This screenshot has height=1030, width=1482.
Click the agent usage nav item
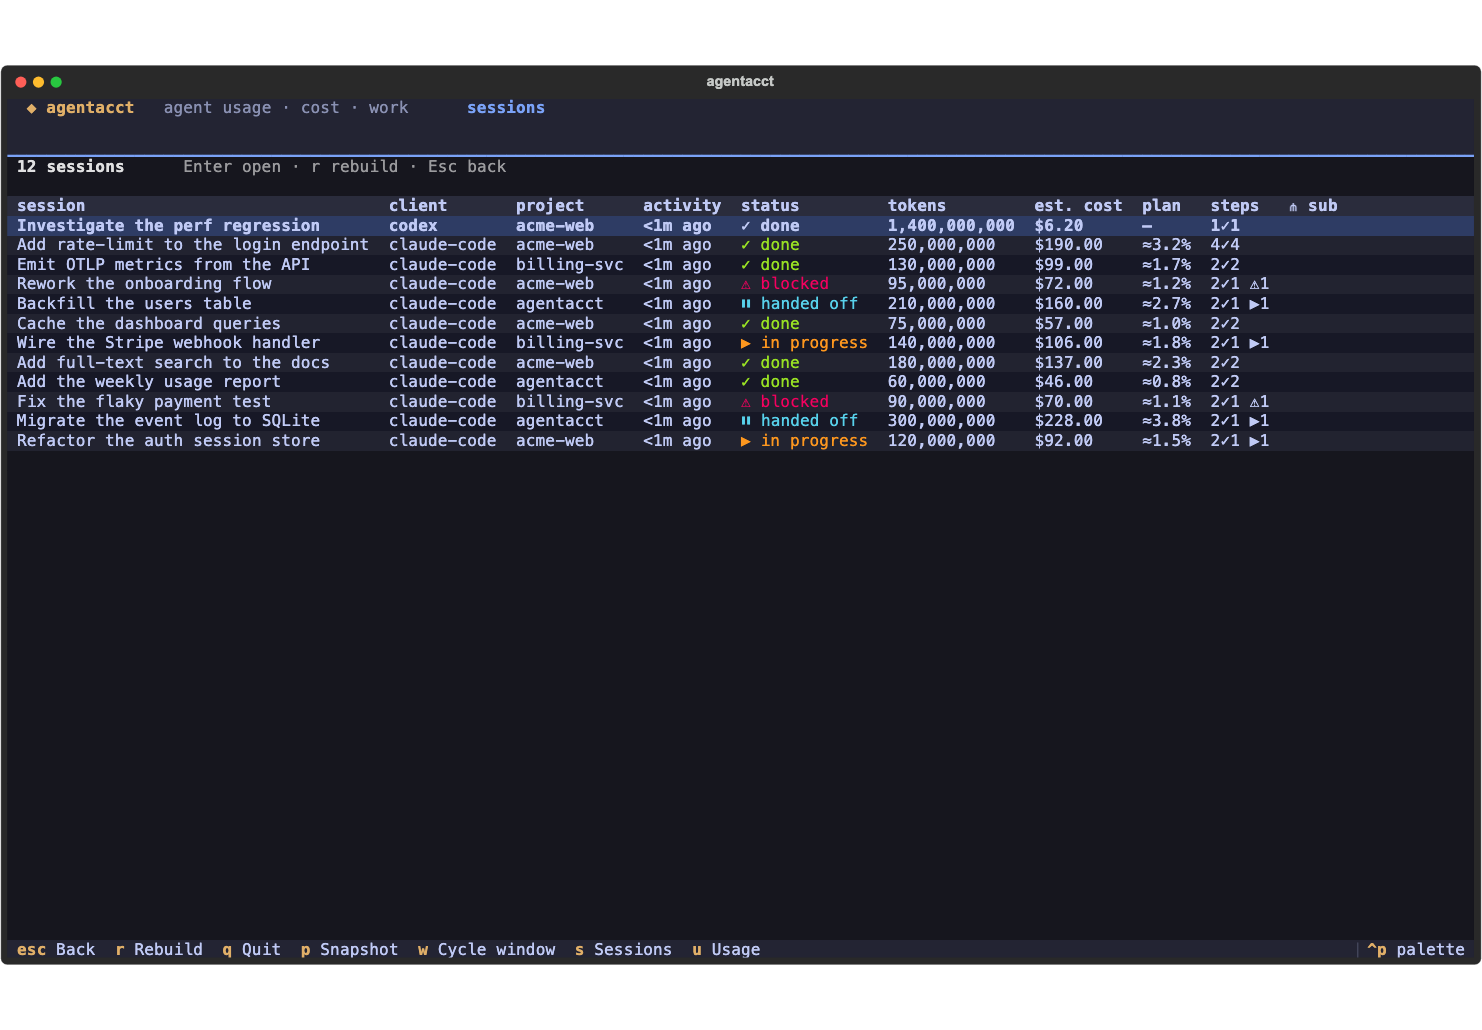pos(217,108)
